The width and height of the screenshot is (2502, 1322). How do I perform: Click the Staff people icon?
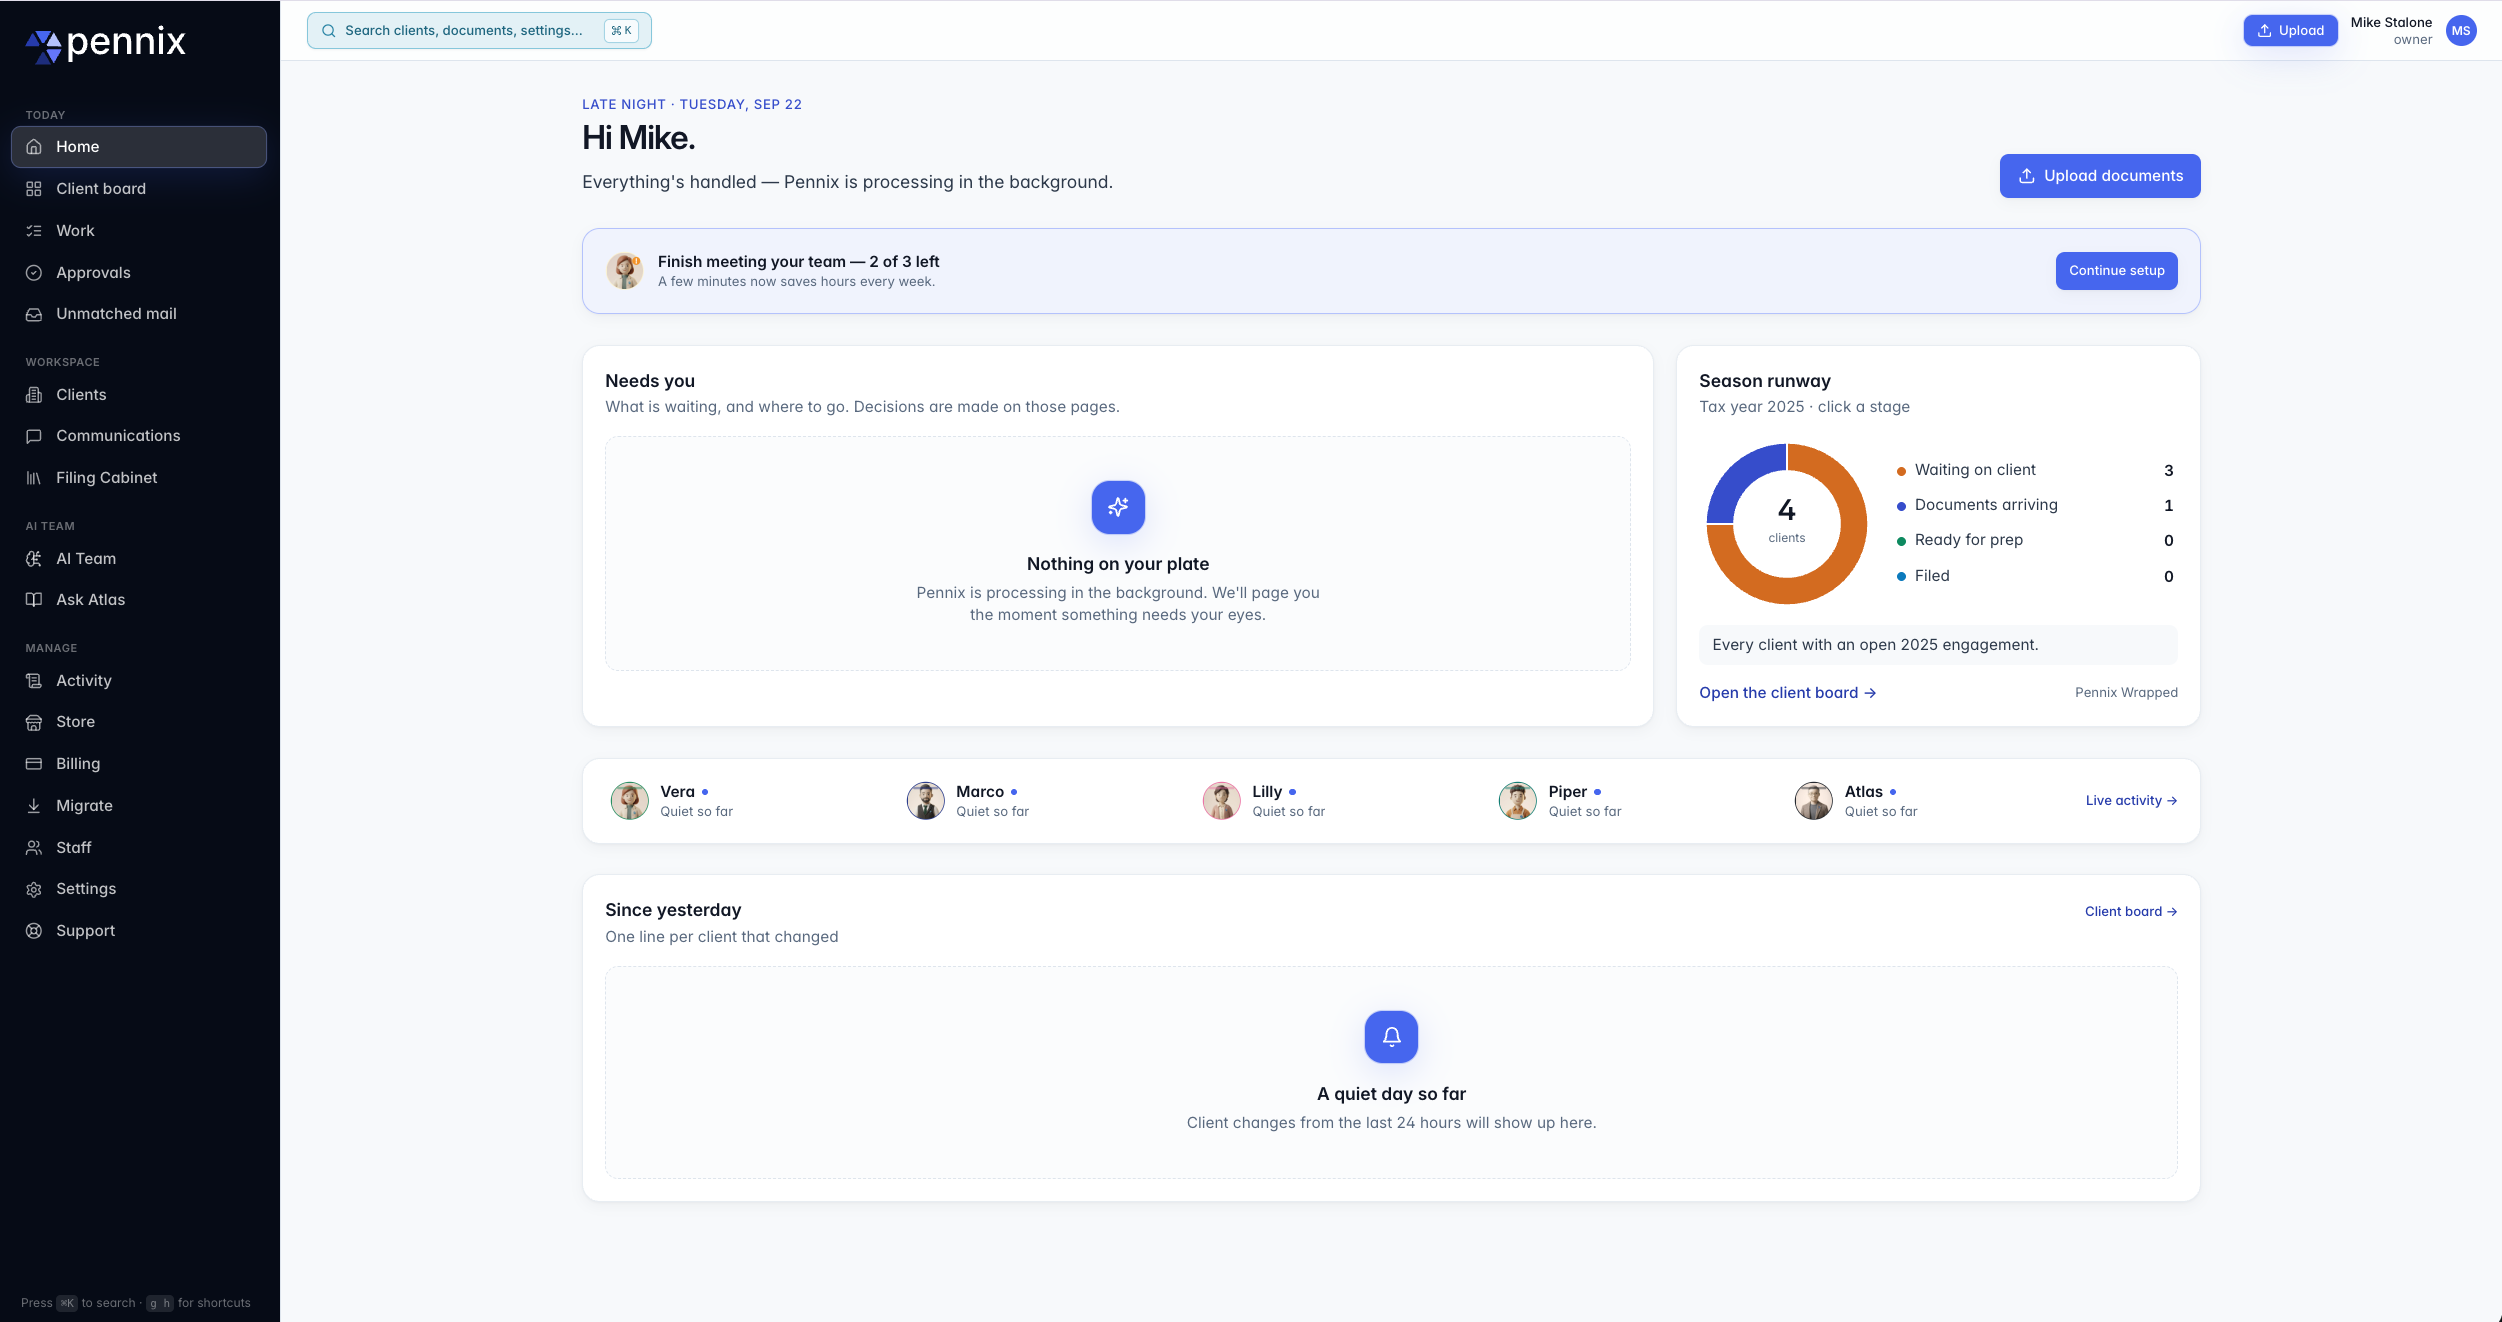(x=34, y=848)
